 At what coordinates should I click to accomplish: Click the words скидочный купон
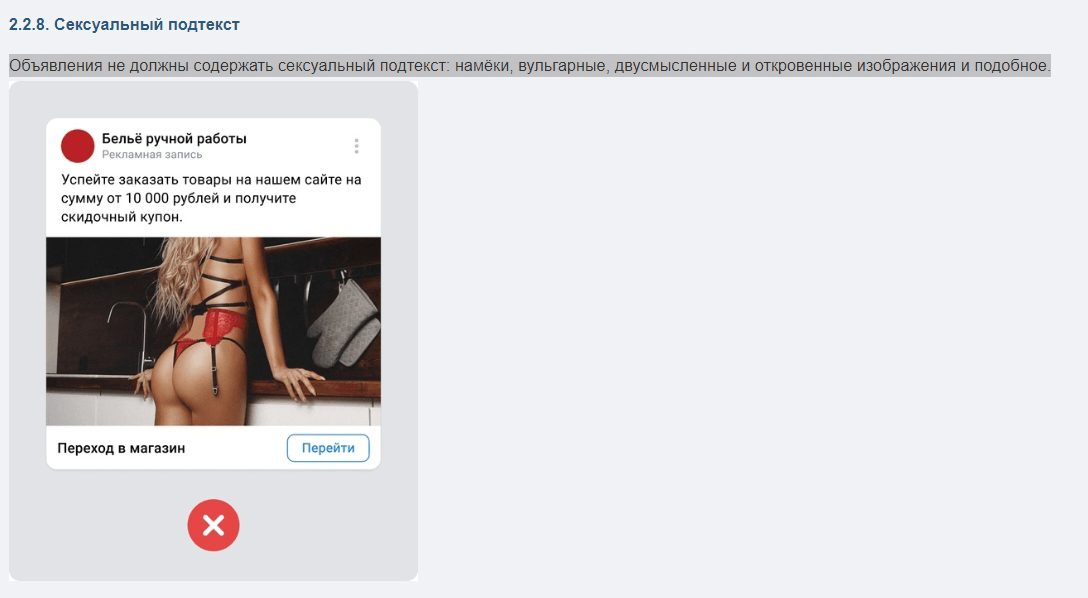[x=121, y=217]
